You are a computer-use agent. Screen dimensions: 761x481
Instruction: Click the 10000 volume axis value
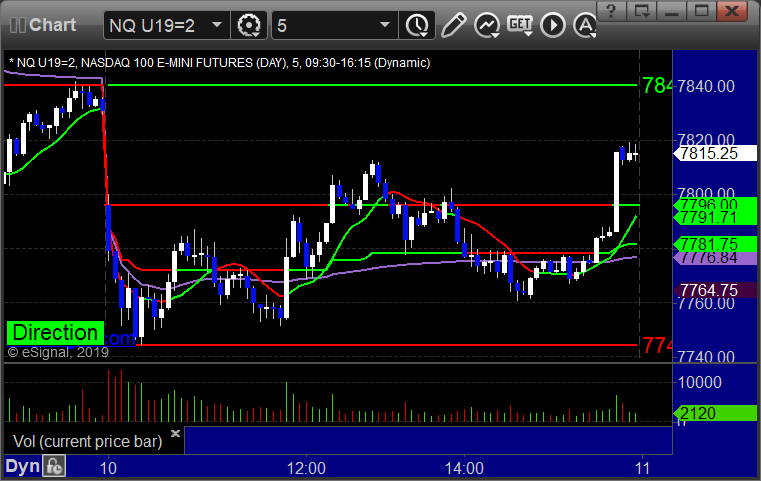tap(700, 382)
